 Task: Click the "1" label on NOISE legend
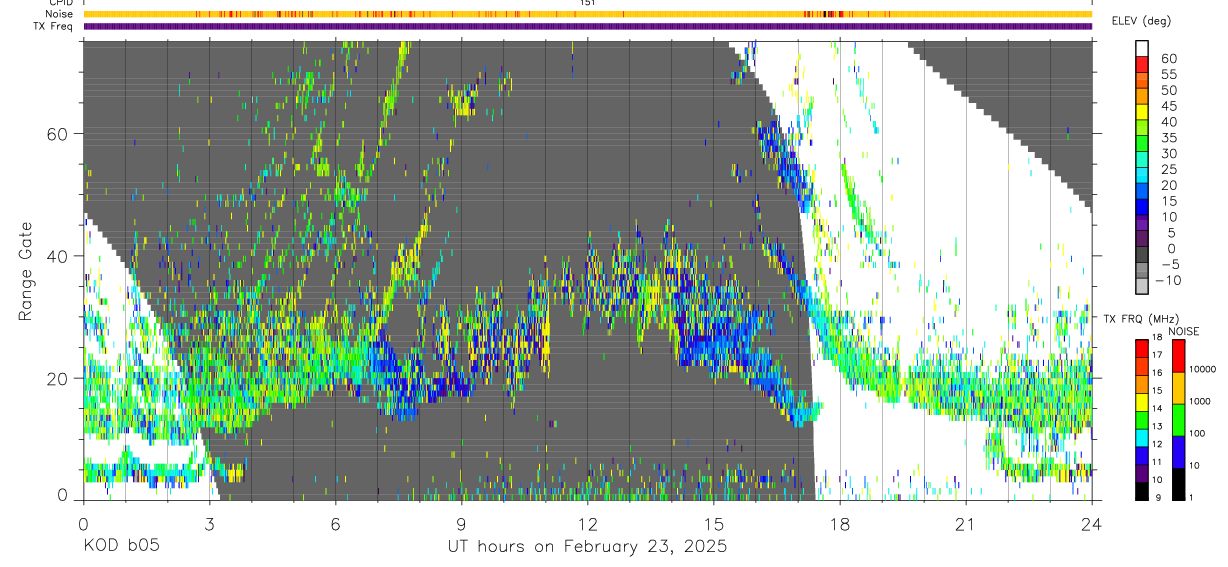tap(1192, 497)
